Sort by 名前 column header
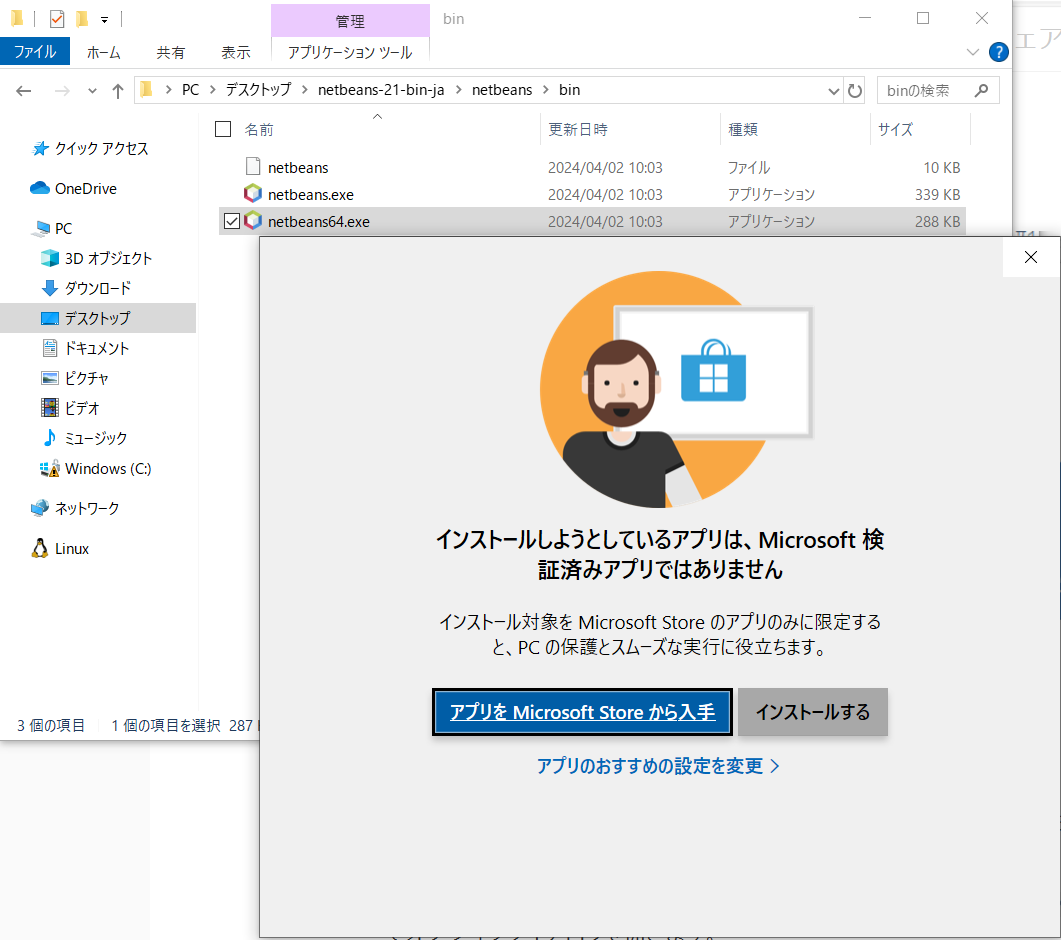1061x940 pixels. click(x=258, y=129)
